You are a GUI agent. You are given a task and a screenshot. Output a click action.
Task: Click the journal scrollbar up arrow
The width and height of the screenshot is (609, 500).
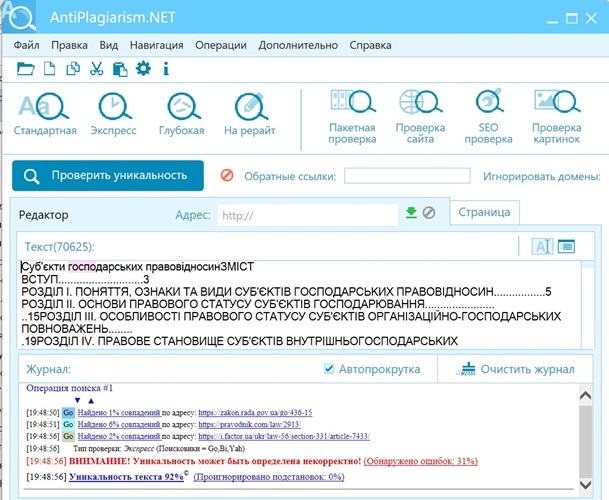585,395
